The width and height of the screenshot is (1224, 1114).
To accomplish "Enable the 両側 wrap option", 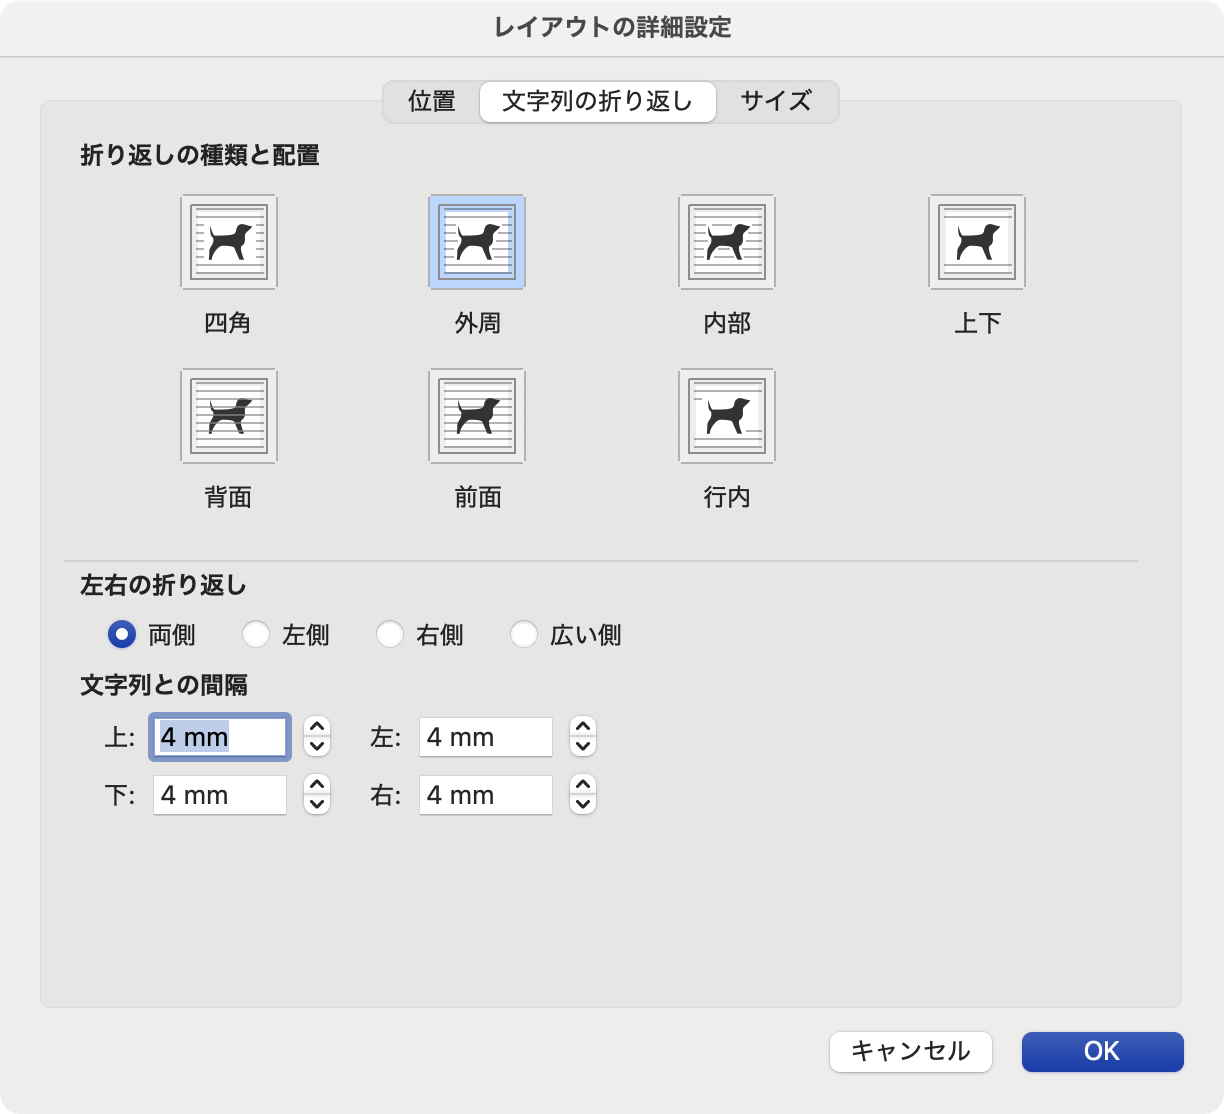I will click(x=121, y=635).
